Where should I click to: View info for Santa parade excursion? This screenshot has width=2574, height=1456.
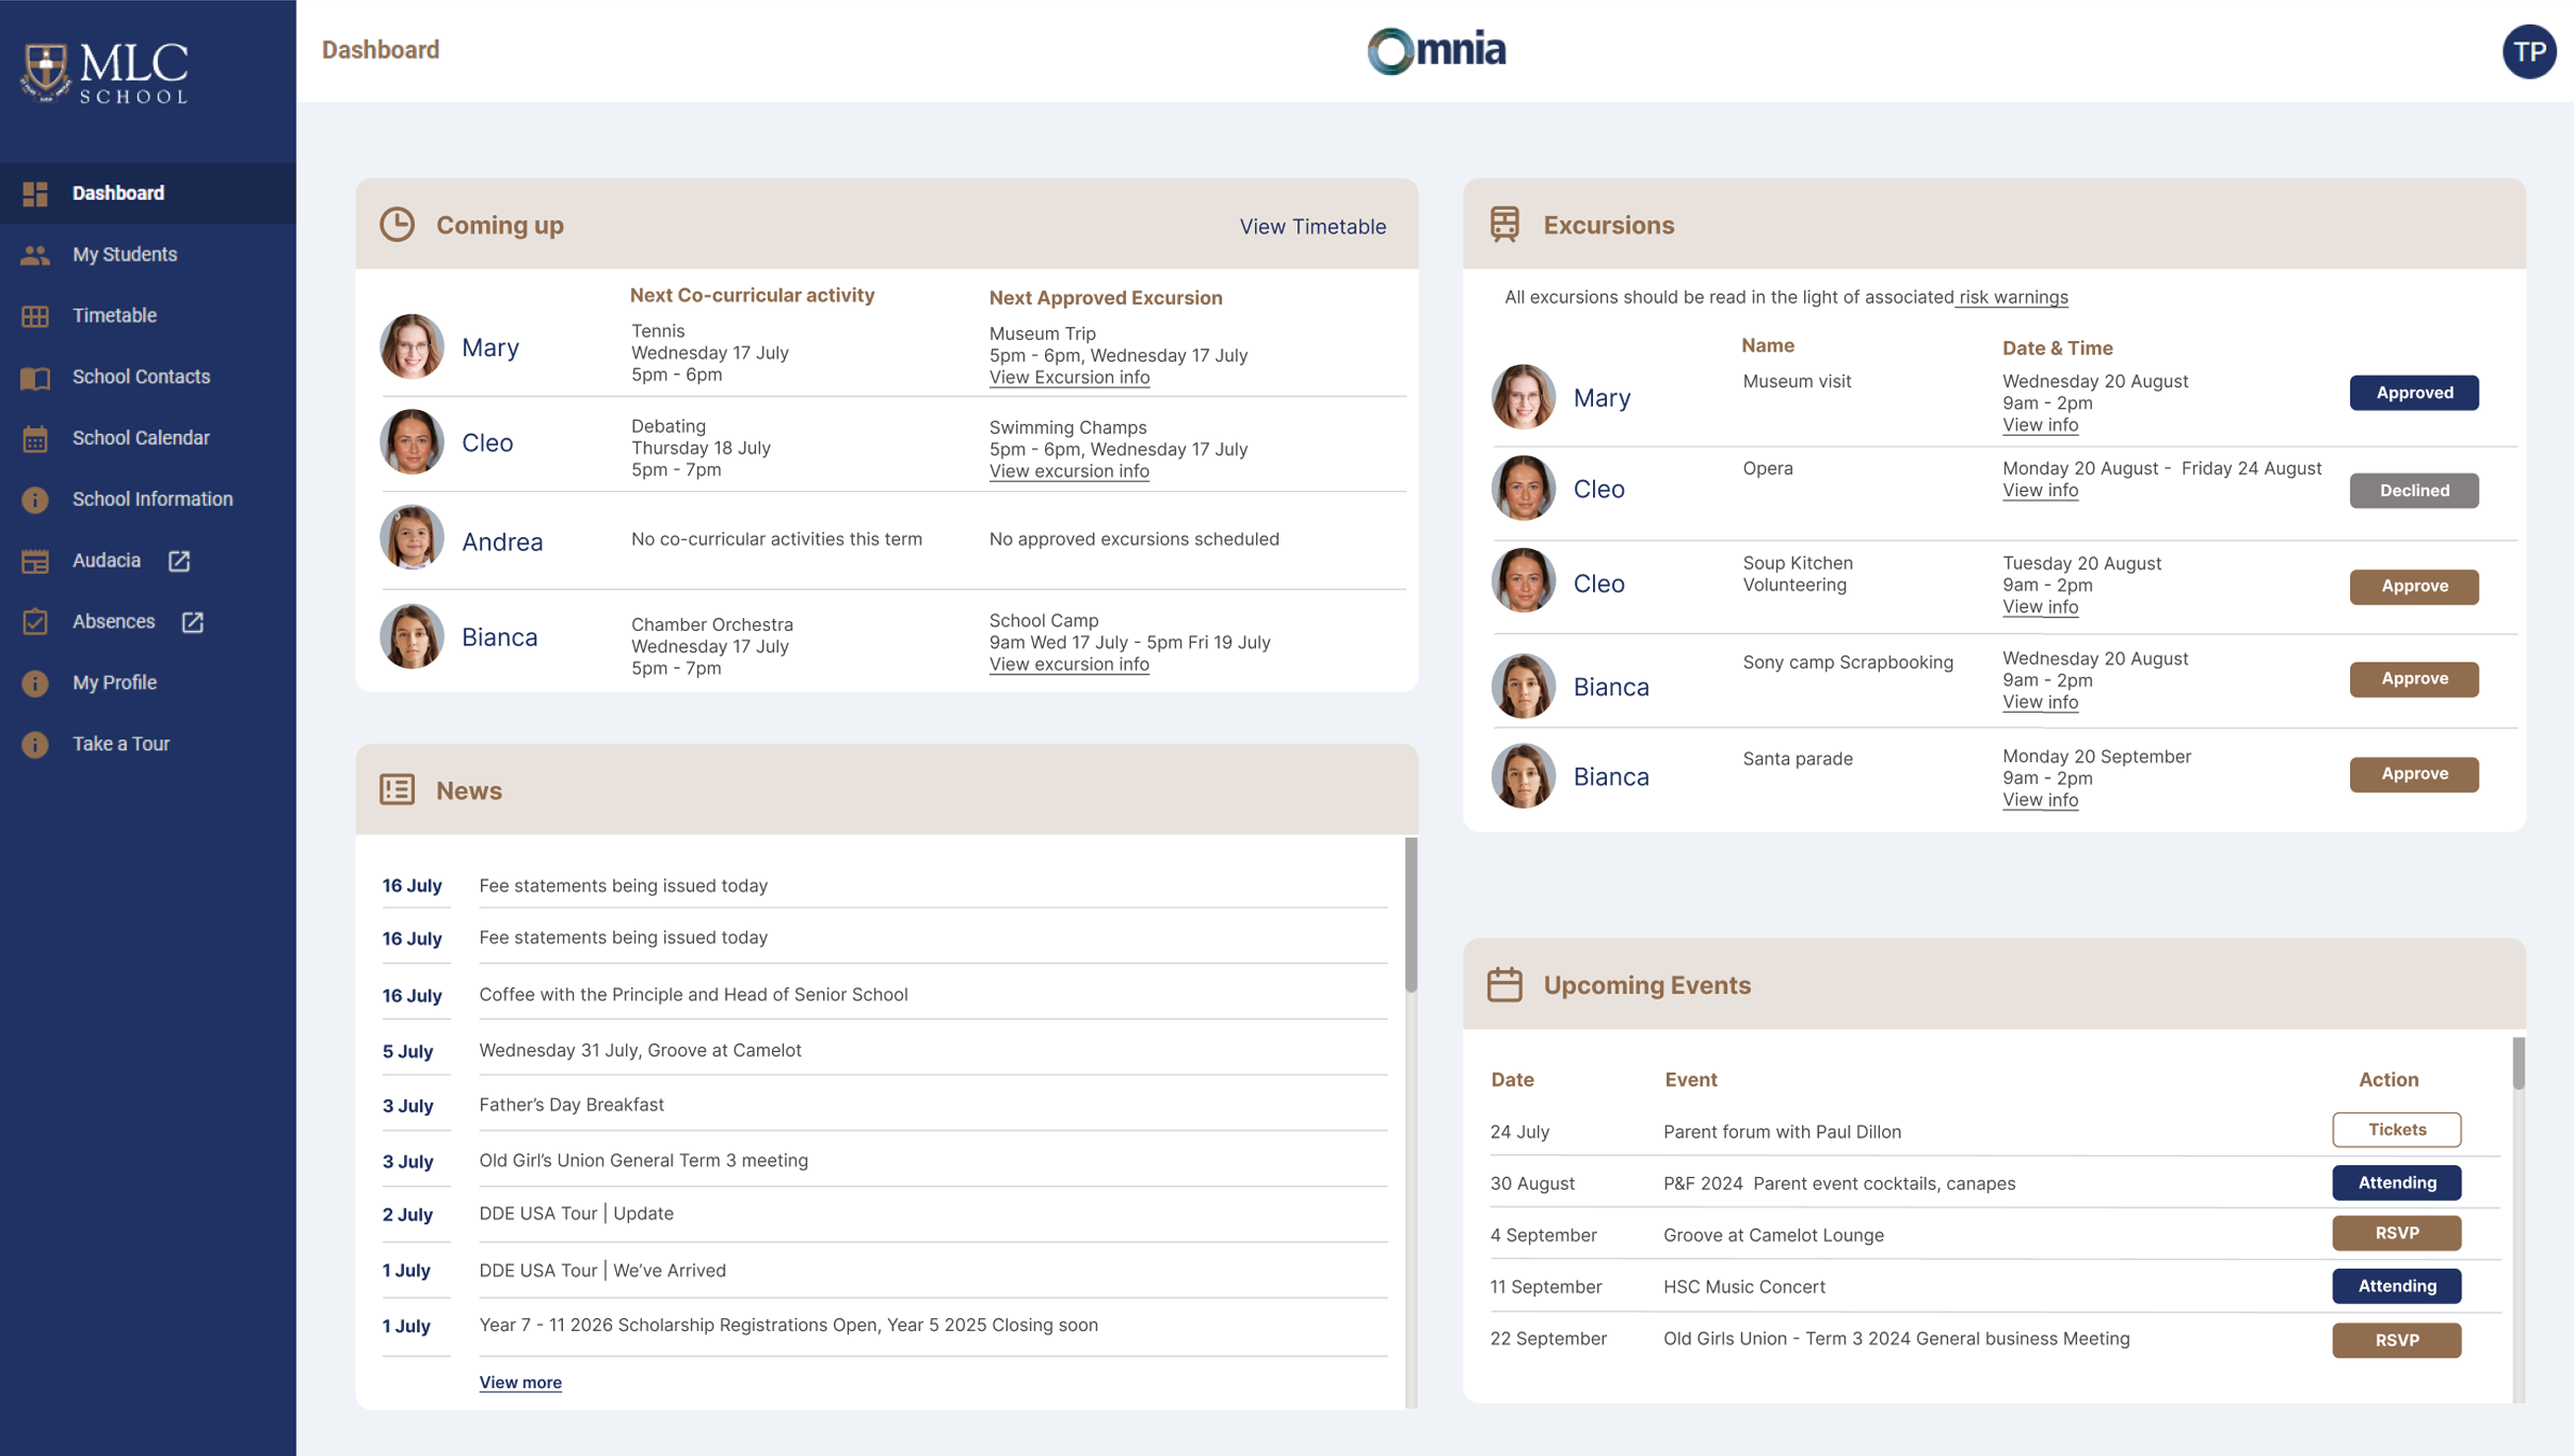tap(2040, 801)
